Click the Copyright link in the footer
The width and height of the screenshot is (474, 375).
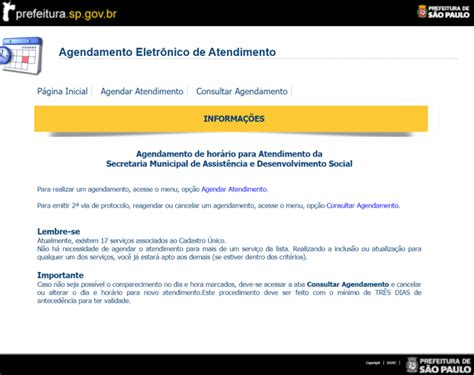(373, 363)
